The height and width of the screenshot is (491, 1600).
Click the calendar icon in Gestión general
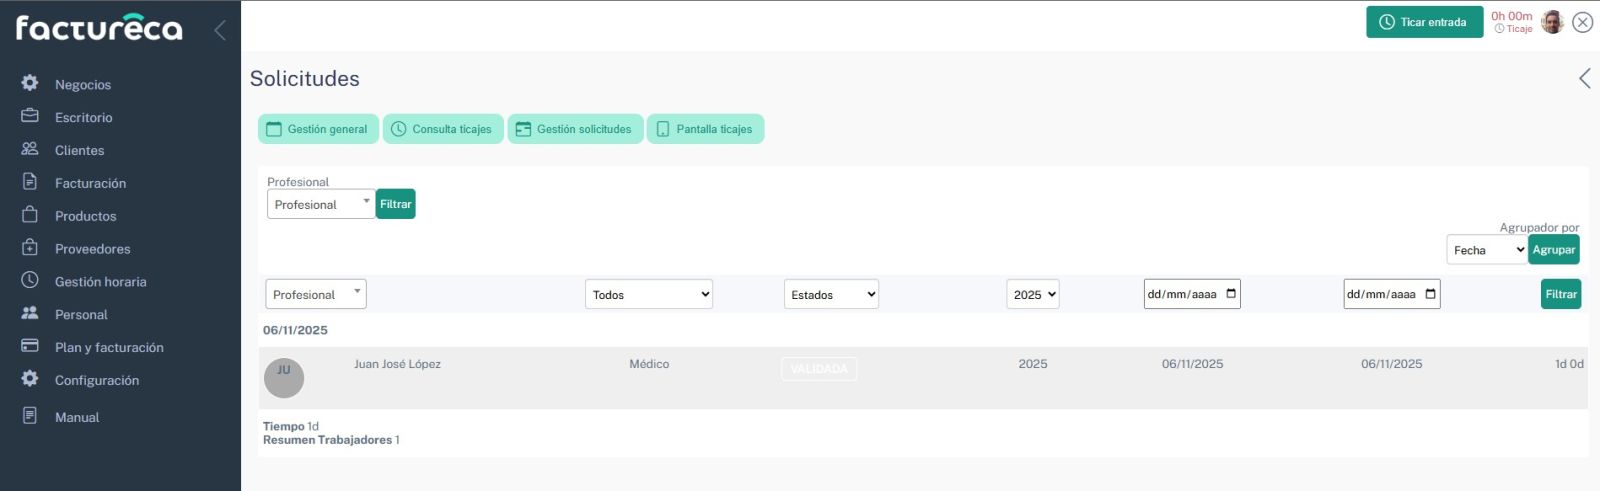pyautogui.click(x=274, y=129)
